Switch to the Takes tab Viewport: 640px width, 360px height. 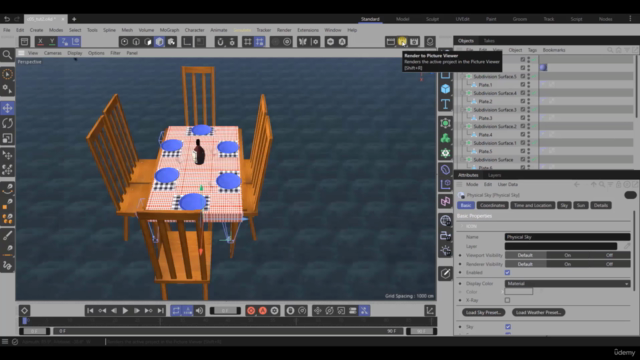(489, 41)
